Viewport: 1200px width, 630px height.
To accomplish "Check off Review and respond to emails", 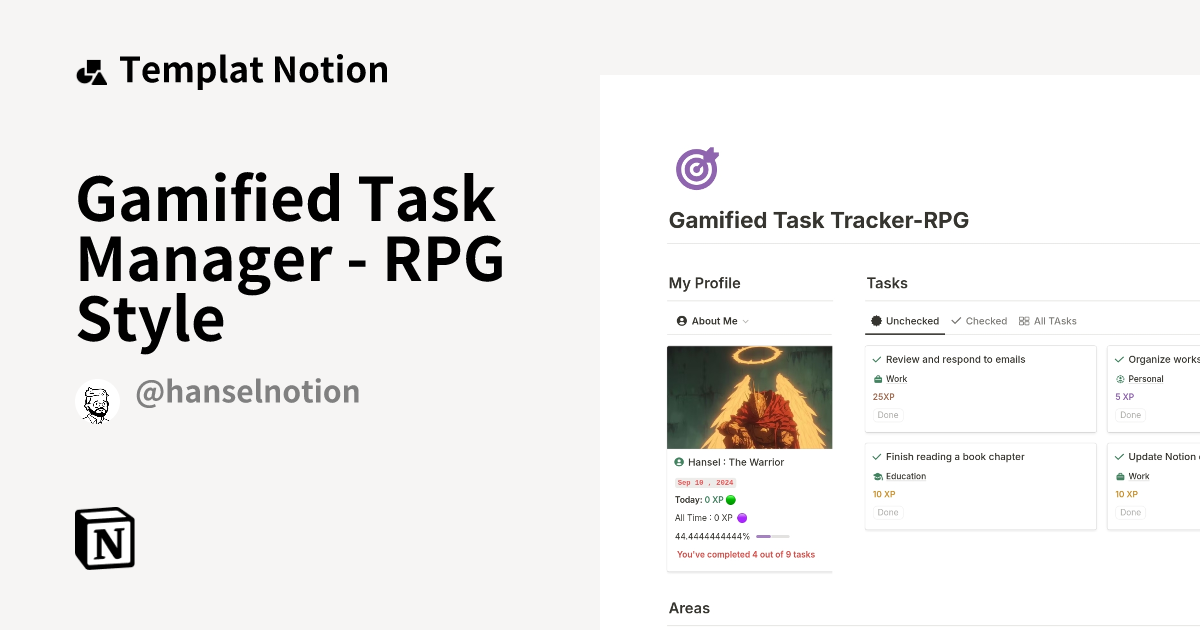I will coord(876,358).
